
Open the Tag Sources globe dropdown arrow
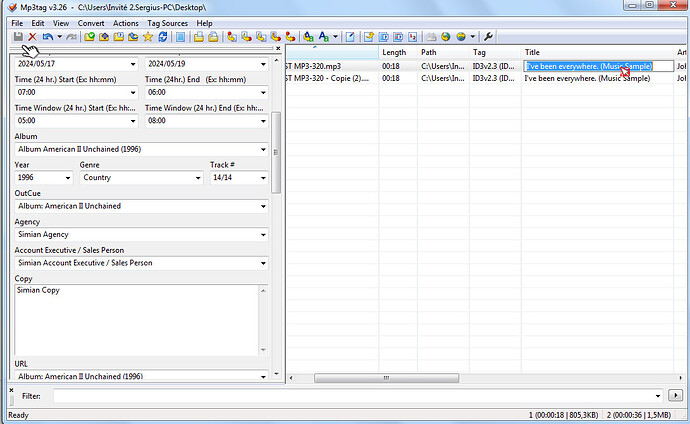pos(473,37)
